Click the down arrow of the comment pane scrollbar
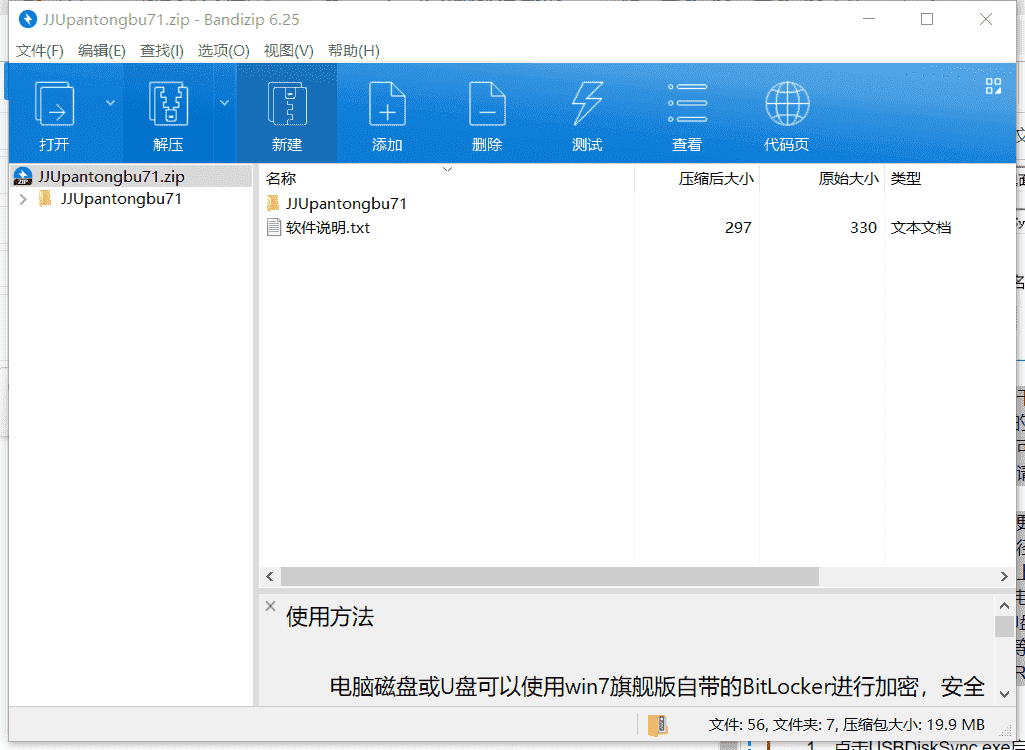The image size is (1025, 750). click(x=1004, y=694)
